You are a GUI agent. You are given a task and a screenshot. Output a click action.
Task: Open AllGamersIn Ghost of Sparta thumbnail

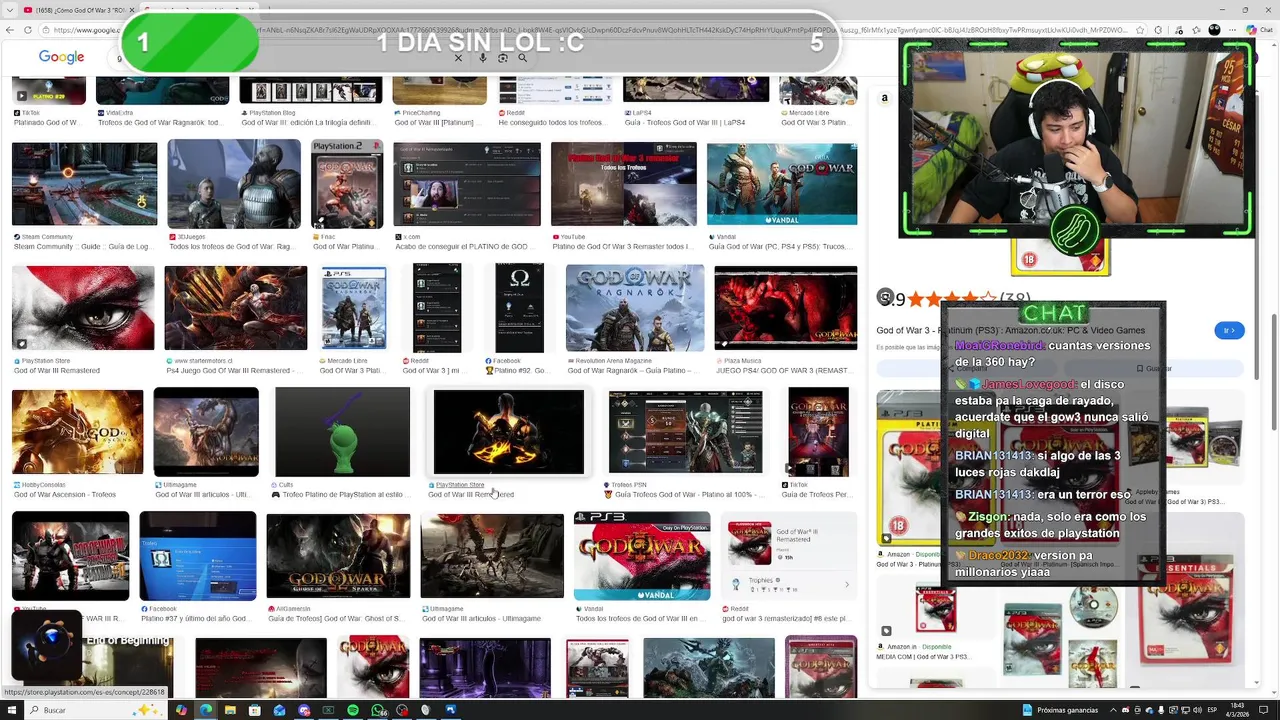coord(337,556)
